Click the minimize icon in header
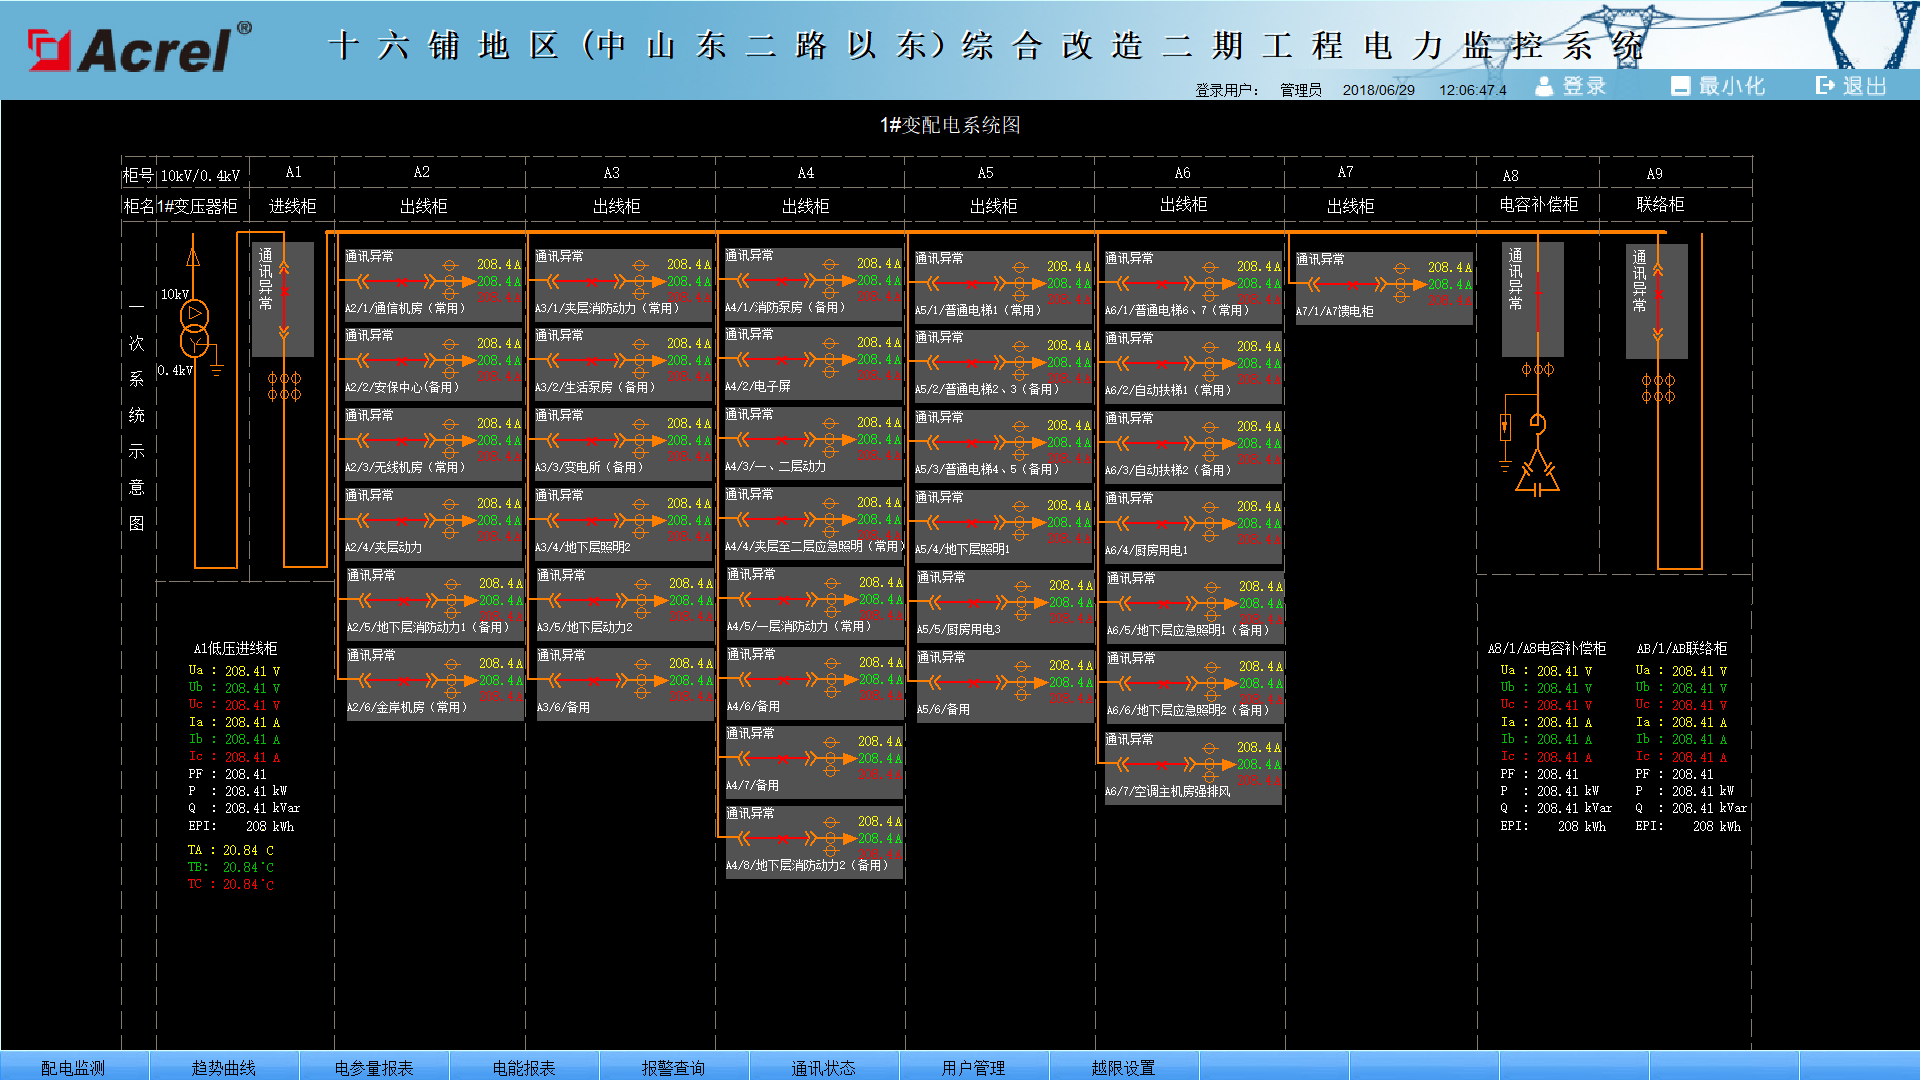 (x=1680, y=86)
